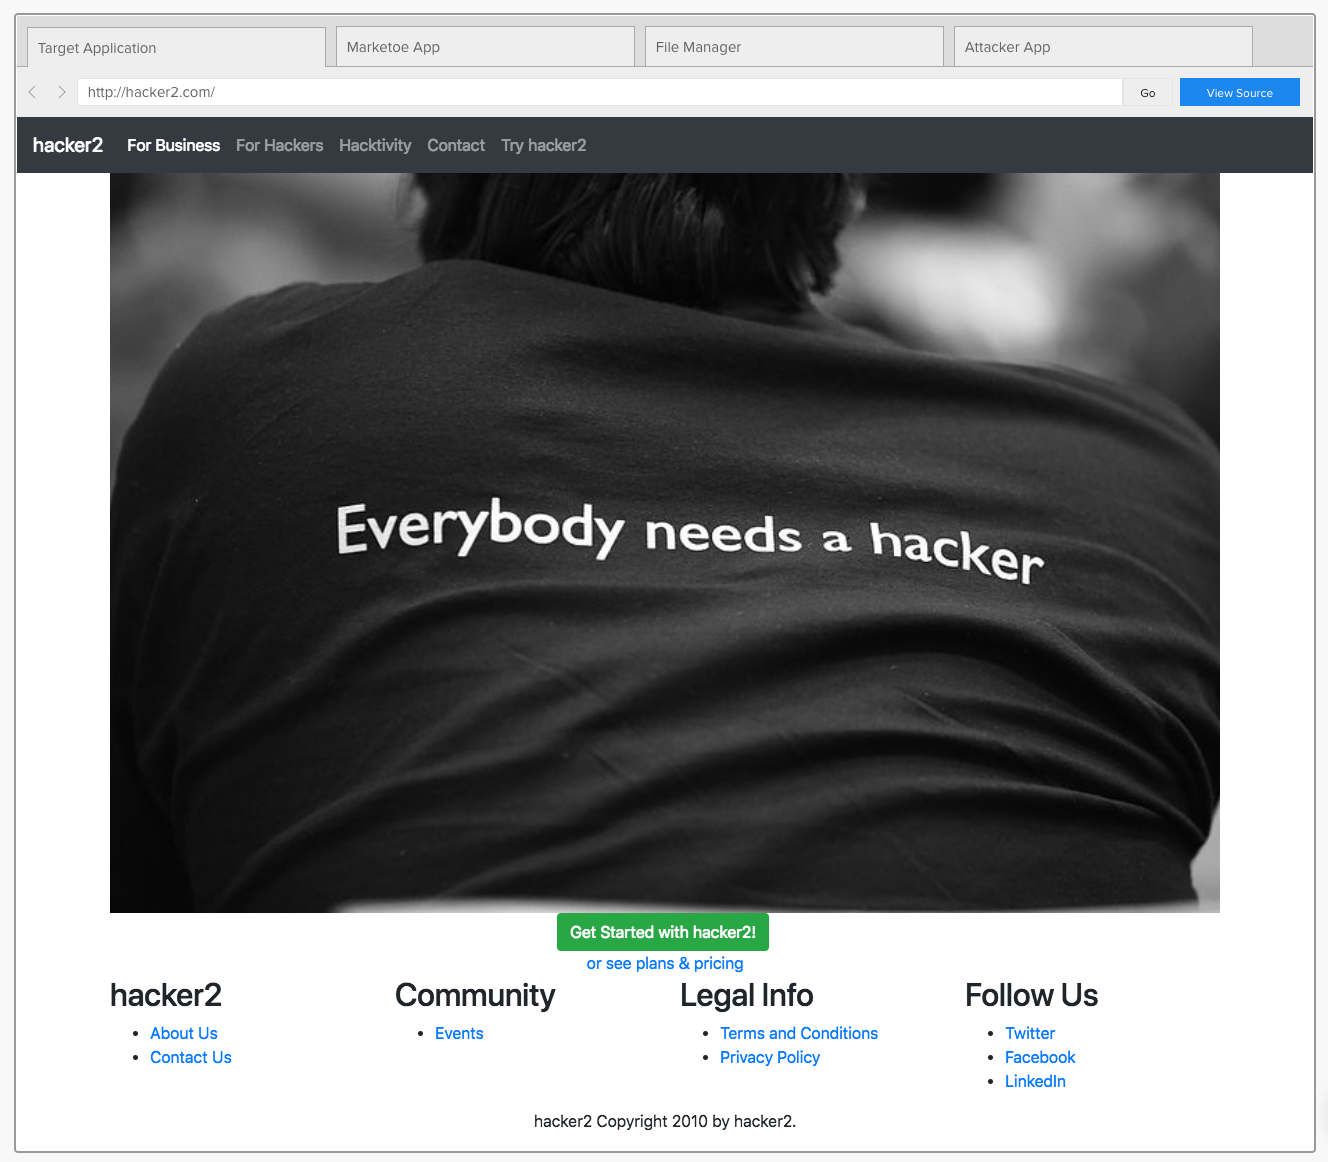
Task: Open the Contact nav link
Action: pos(456,145)
